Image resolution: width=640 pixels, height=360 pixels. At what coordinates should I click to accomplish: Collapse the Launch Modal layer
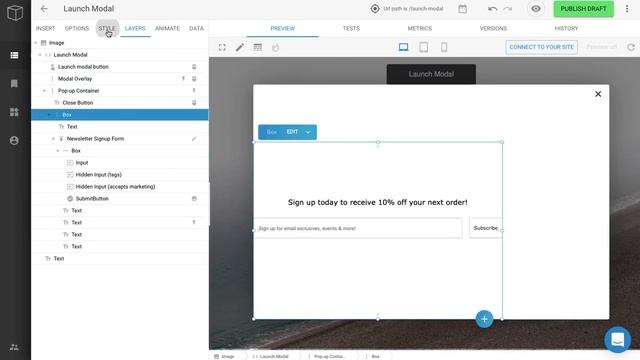pyautogui.click(x=40, y=54)
